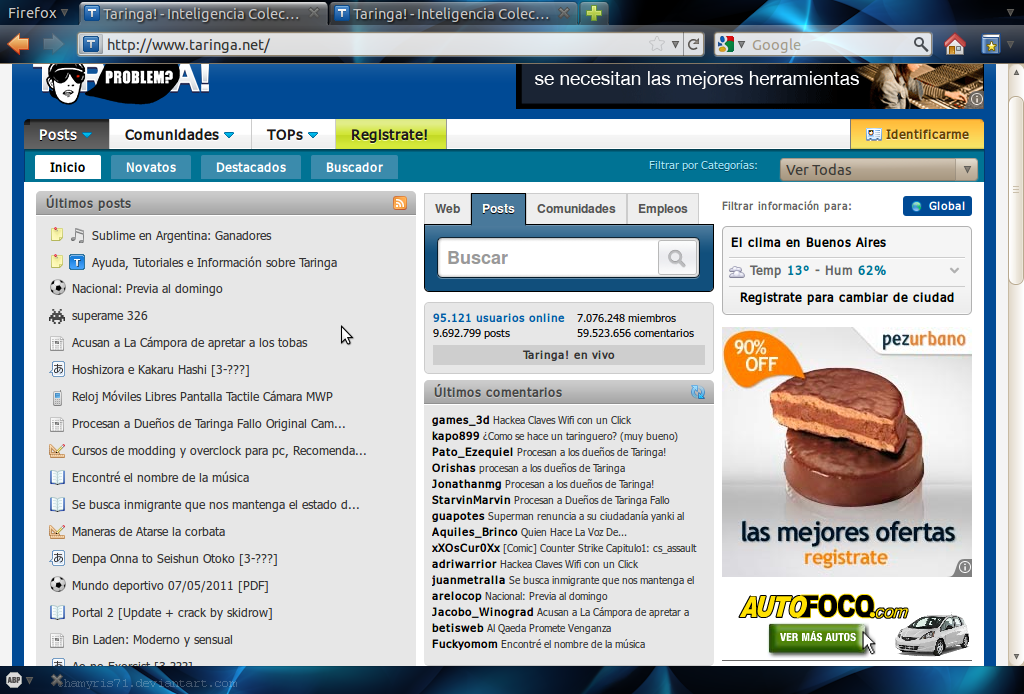Viewport: 1024px width, 694px height.
Task: Click the Taringa Problem? logo
Action: [121, 82]
